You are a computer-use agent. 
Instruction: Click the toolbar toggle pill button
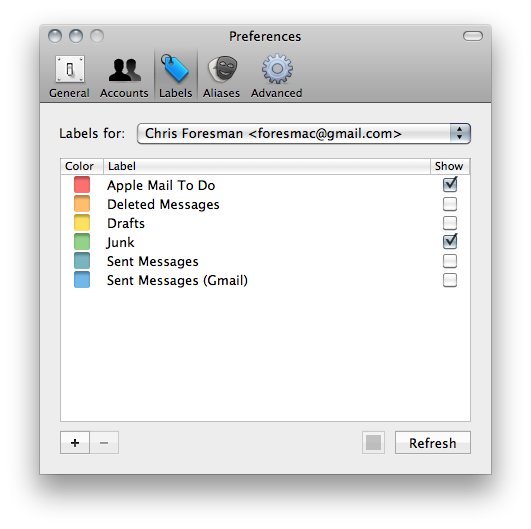473,36
